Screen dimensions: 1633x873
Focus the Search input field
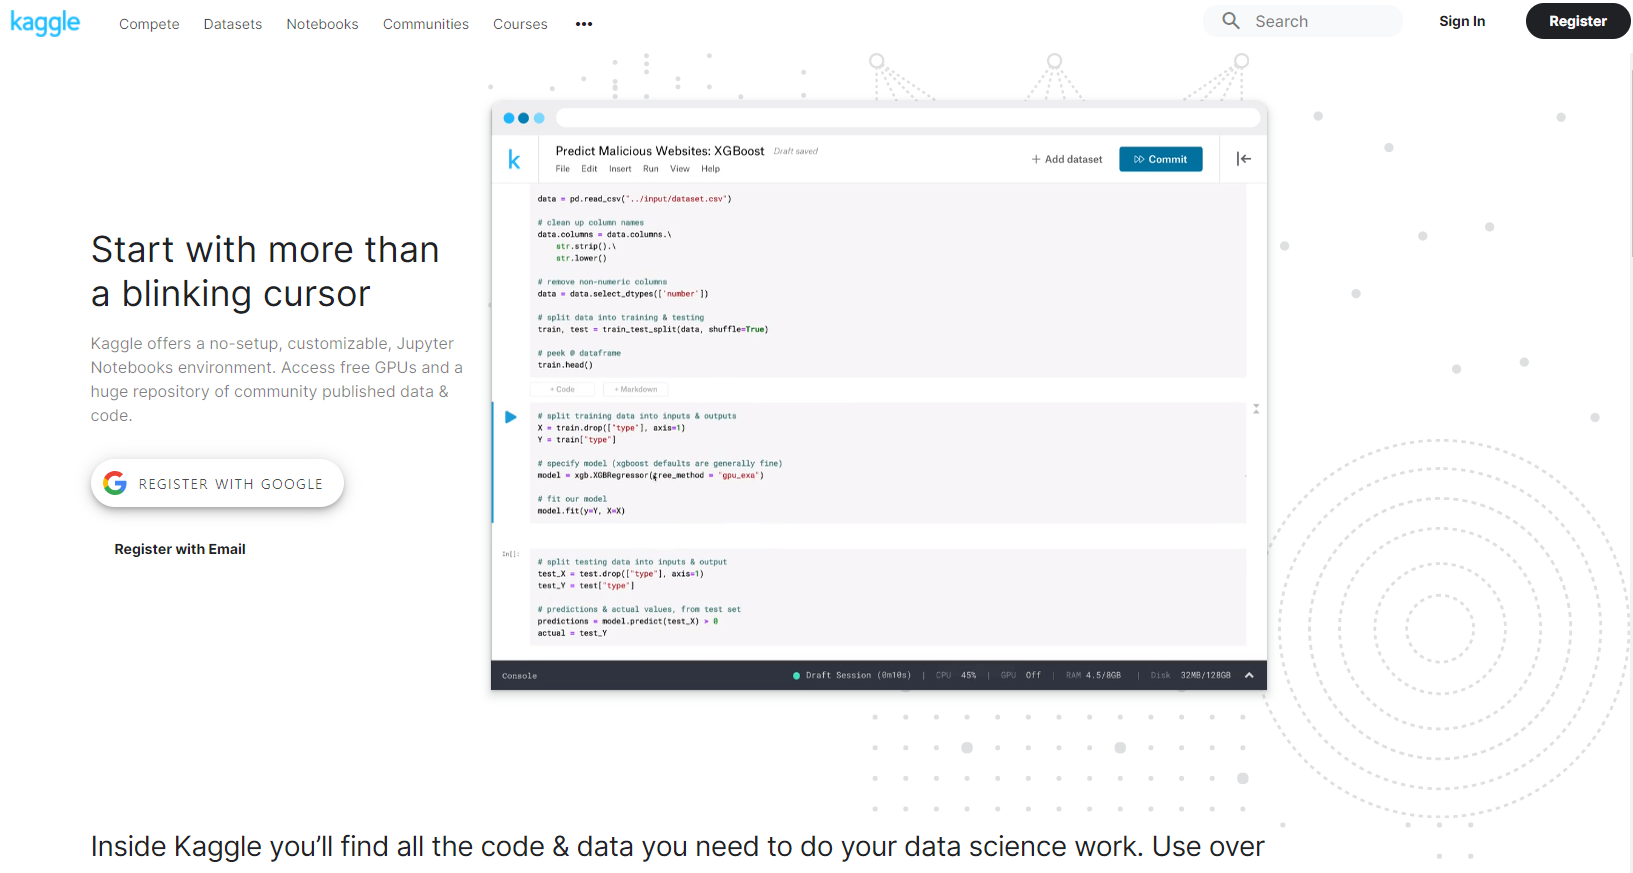[x=1303, y=21]
